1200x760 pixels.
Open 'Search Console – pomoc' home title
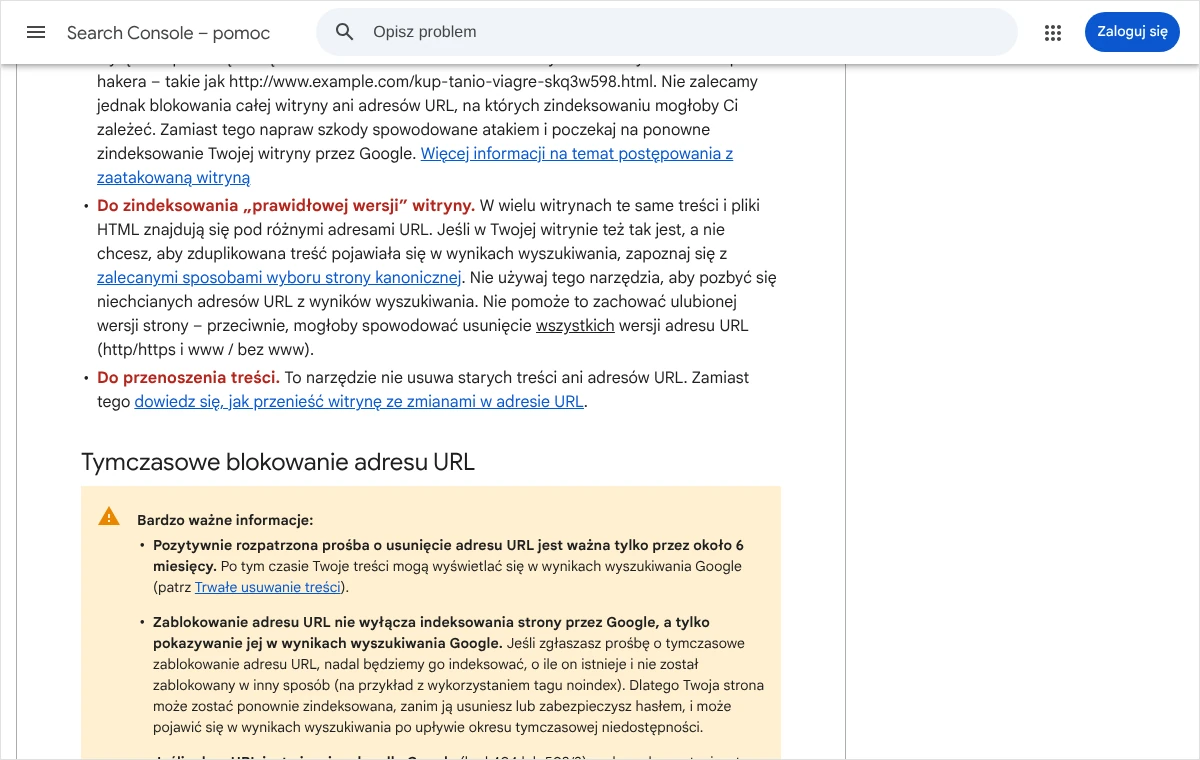point(168,33)
